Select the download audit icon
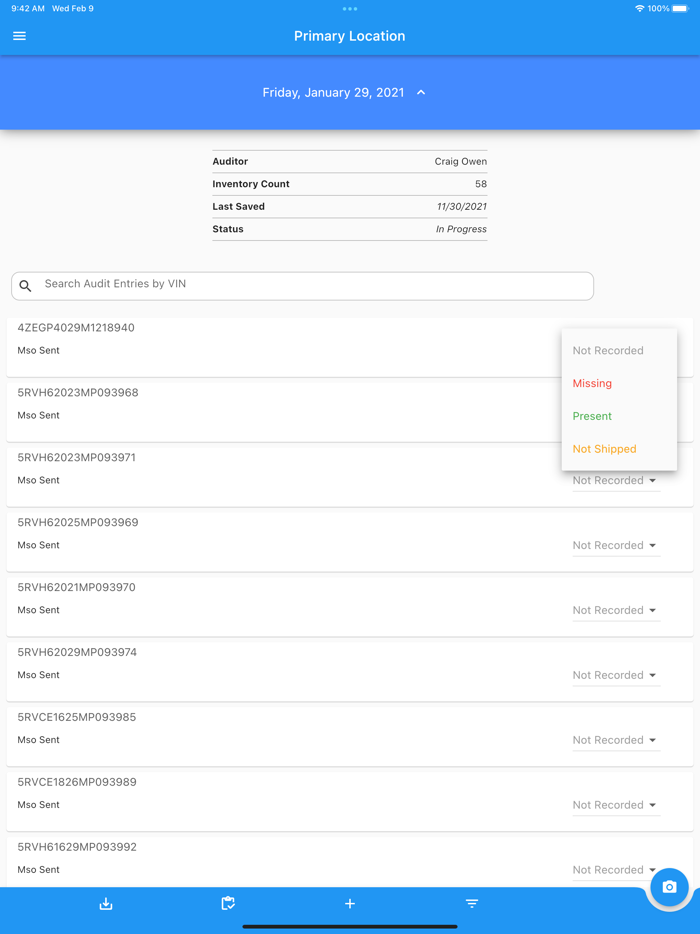 tap(105, 903)
